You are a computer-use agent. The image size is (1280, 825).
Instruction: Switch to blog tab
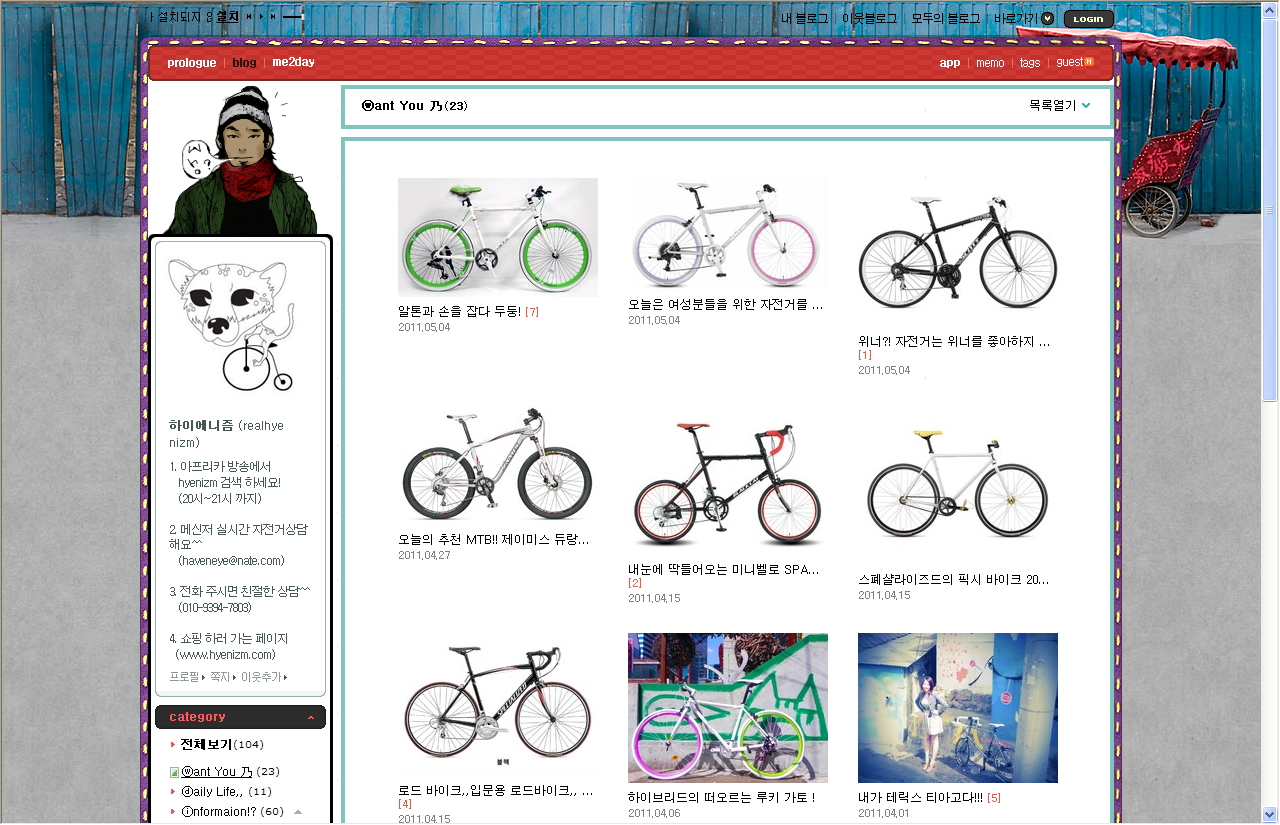click(x=244, y=63)
